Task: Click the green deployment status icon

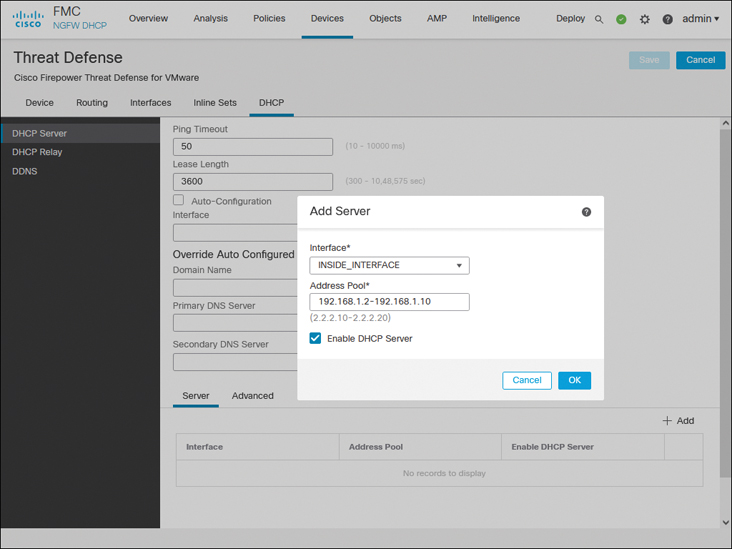Action: click(621, 19)
